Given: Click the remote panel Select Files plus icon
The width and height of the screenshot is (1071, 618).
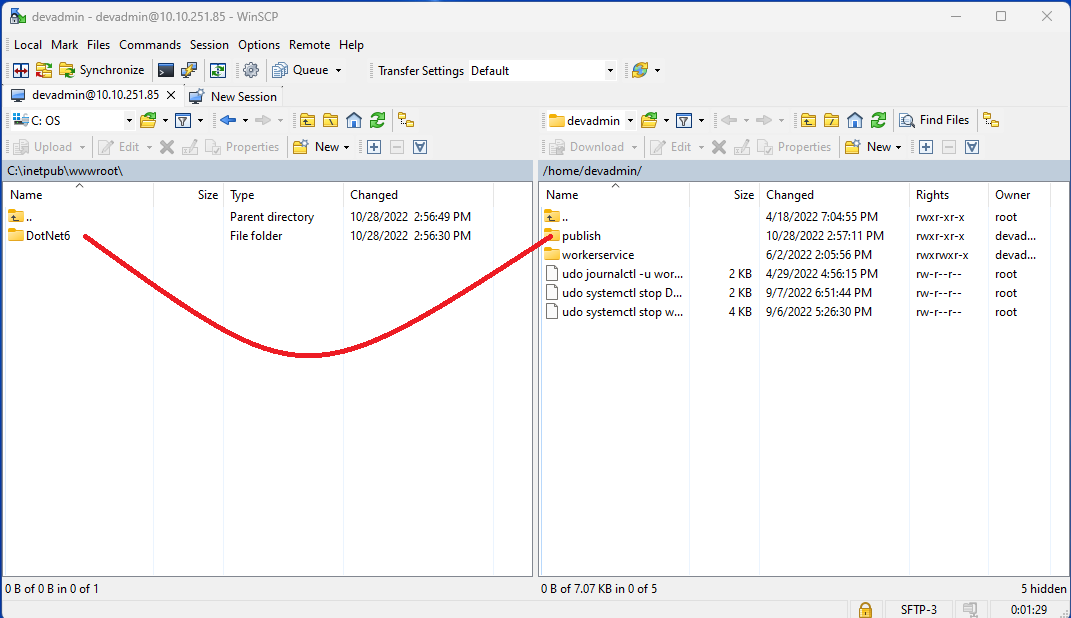Looking at the screenshot, I should pos(926,147).
